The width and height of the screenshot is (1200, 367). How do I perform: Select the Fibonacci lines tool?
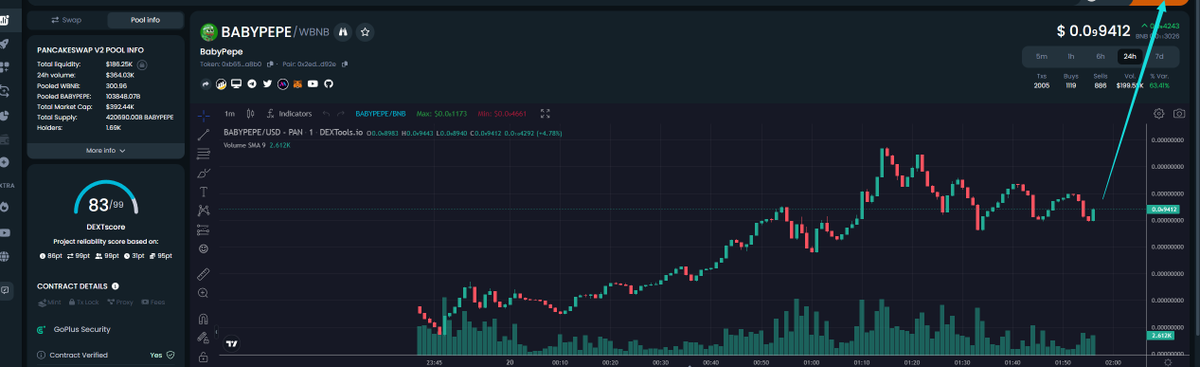coord(203,153)
